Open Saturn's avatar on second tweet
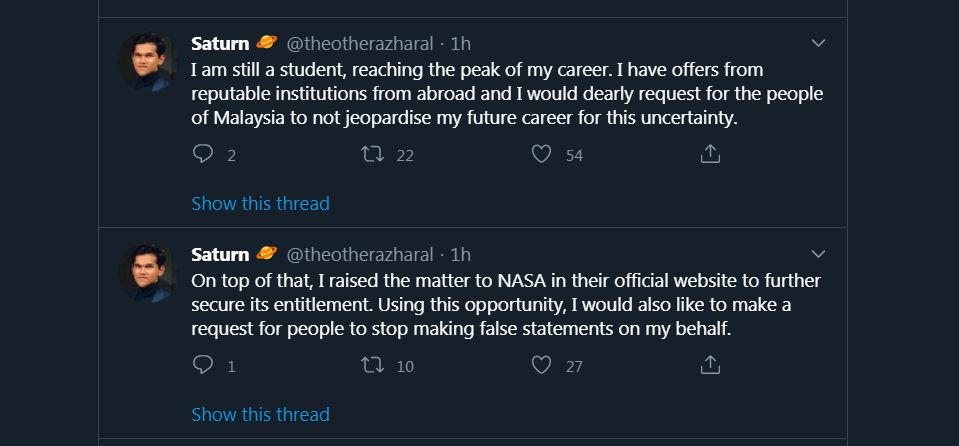Viewport: 959px width, 446px height. coord(148,273)
